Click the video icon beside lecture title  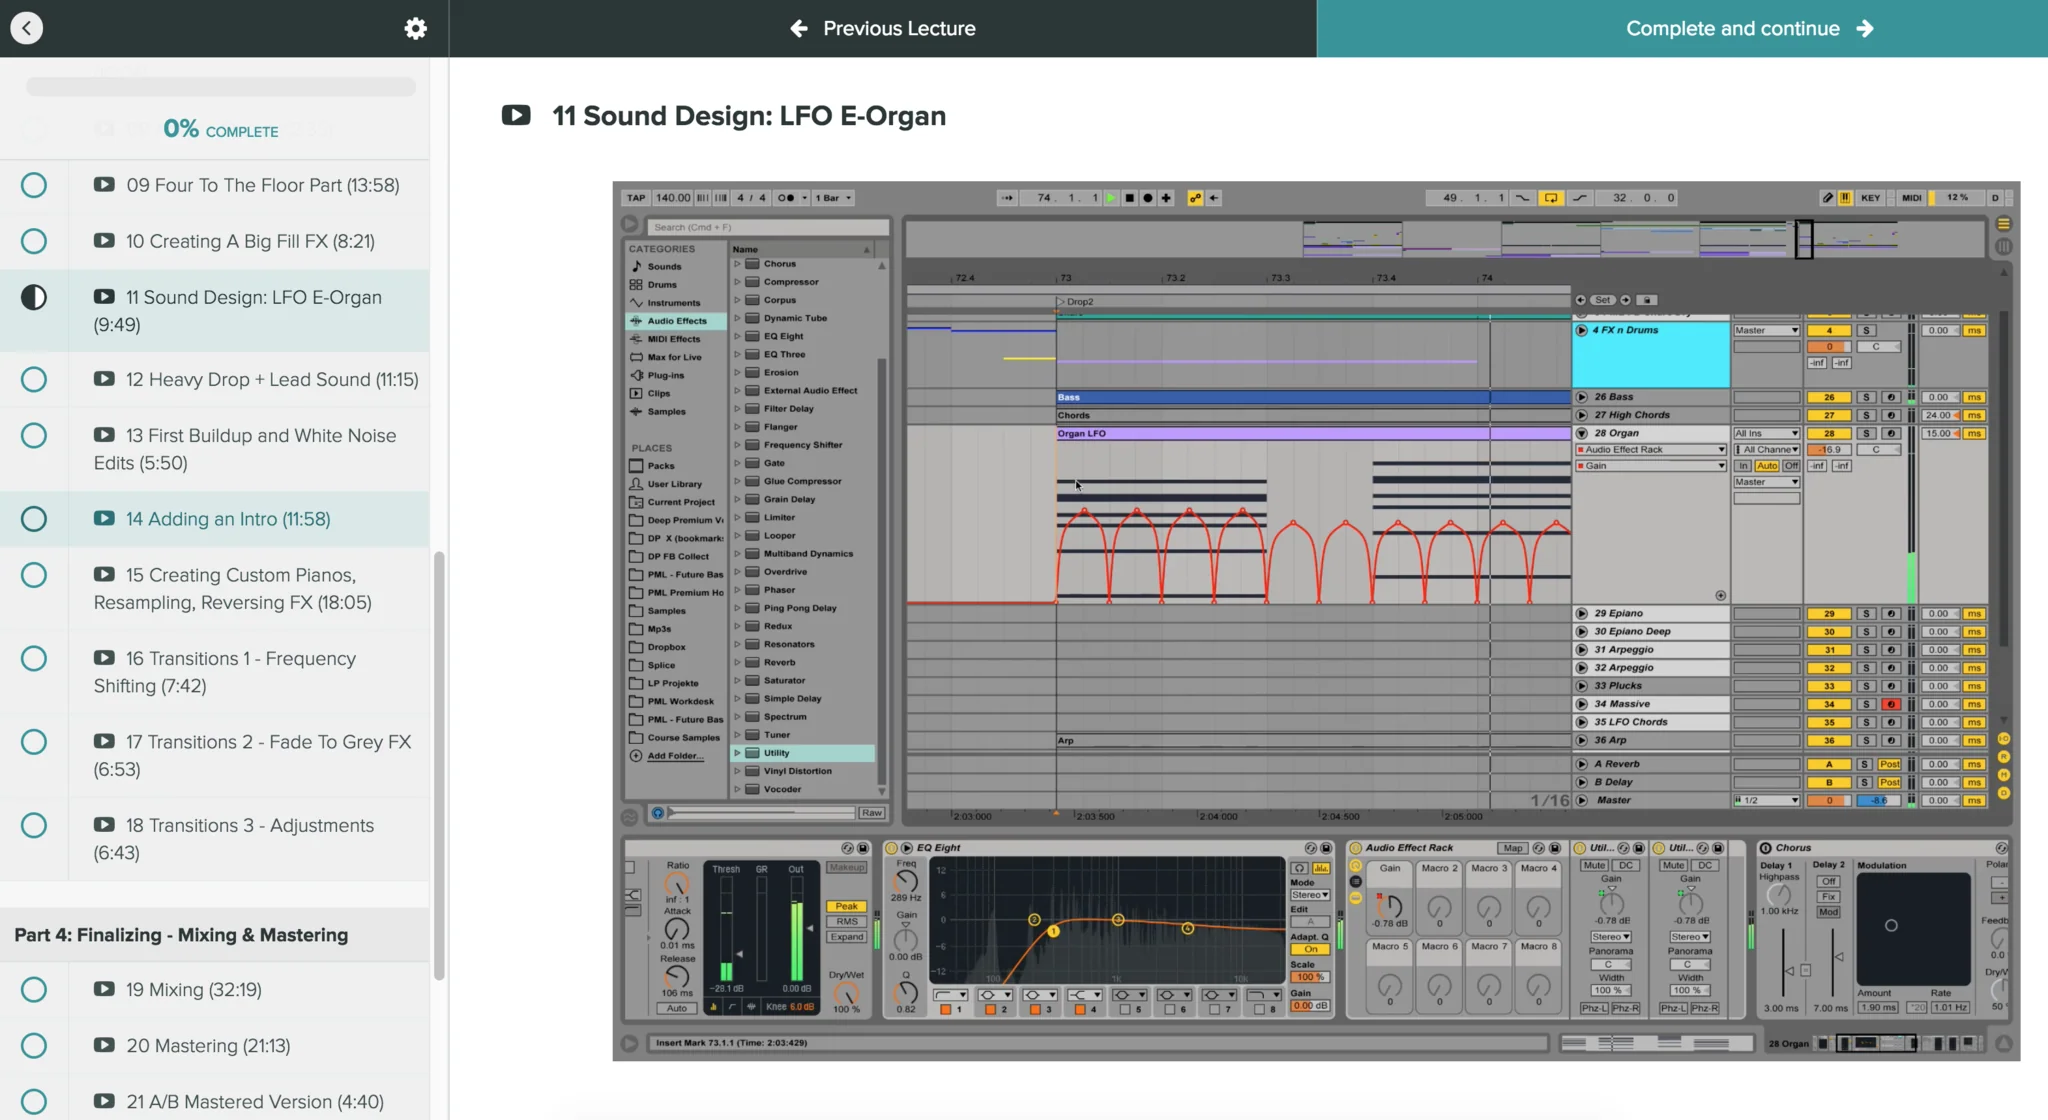[x=516, y=115]
